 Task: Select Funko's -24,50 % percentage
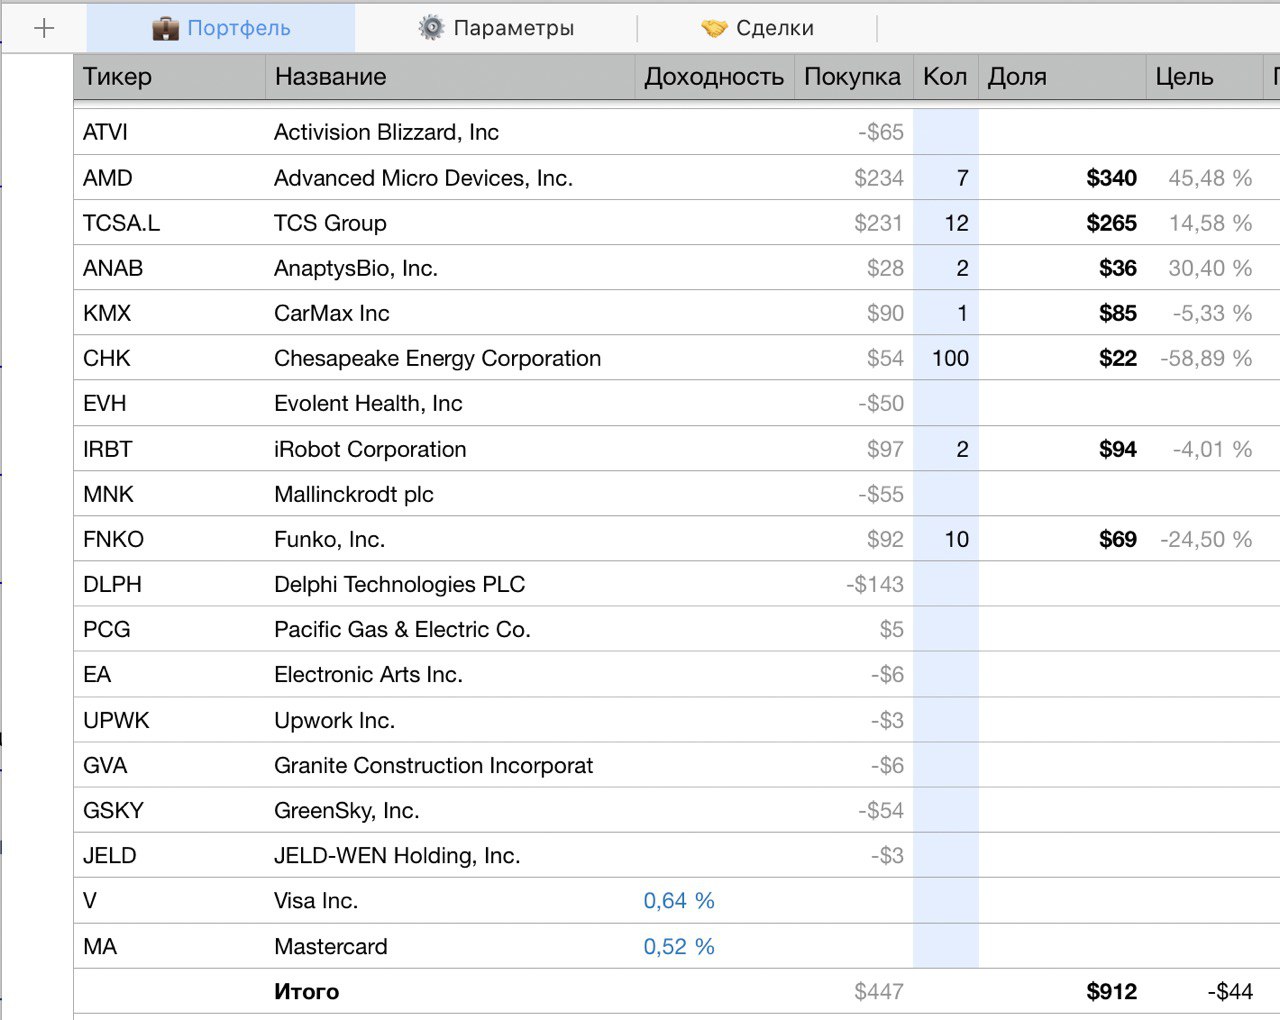(1206, 539)
